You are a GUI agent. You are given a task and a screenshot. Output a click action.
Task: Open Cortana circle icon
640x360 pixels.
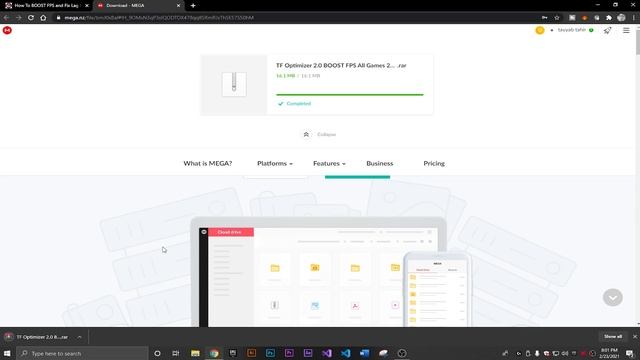click(x=157, y=353)
